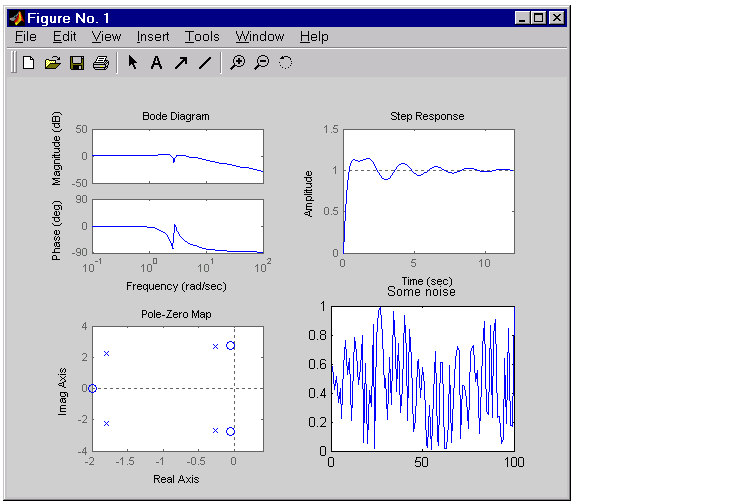Print the figure using the printer icon
The width and height of the screenshot is (750, 504).
100,63
